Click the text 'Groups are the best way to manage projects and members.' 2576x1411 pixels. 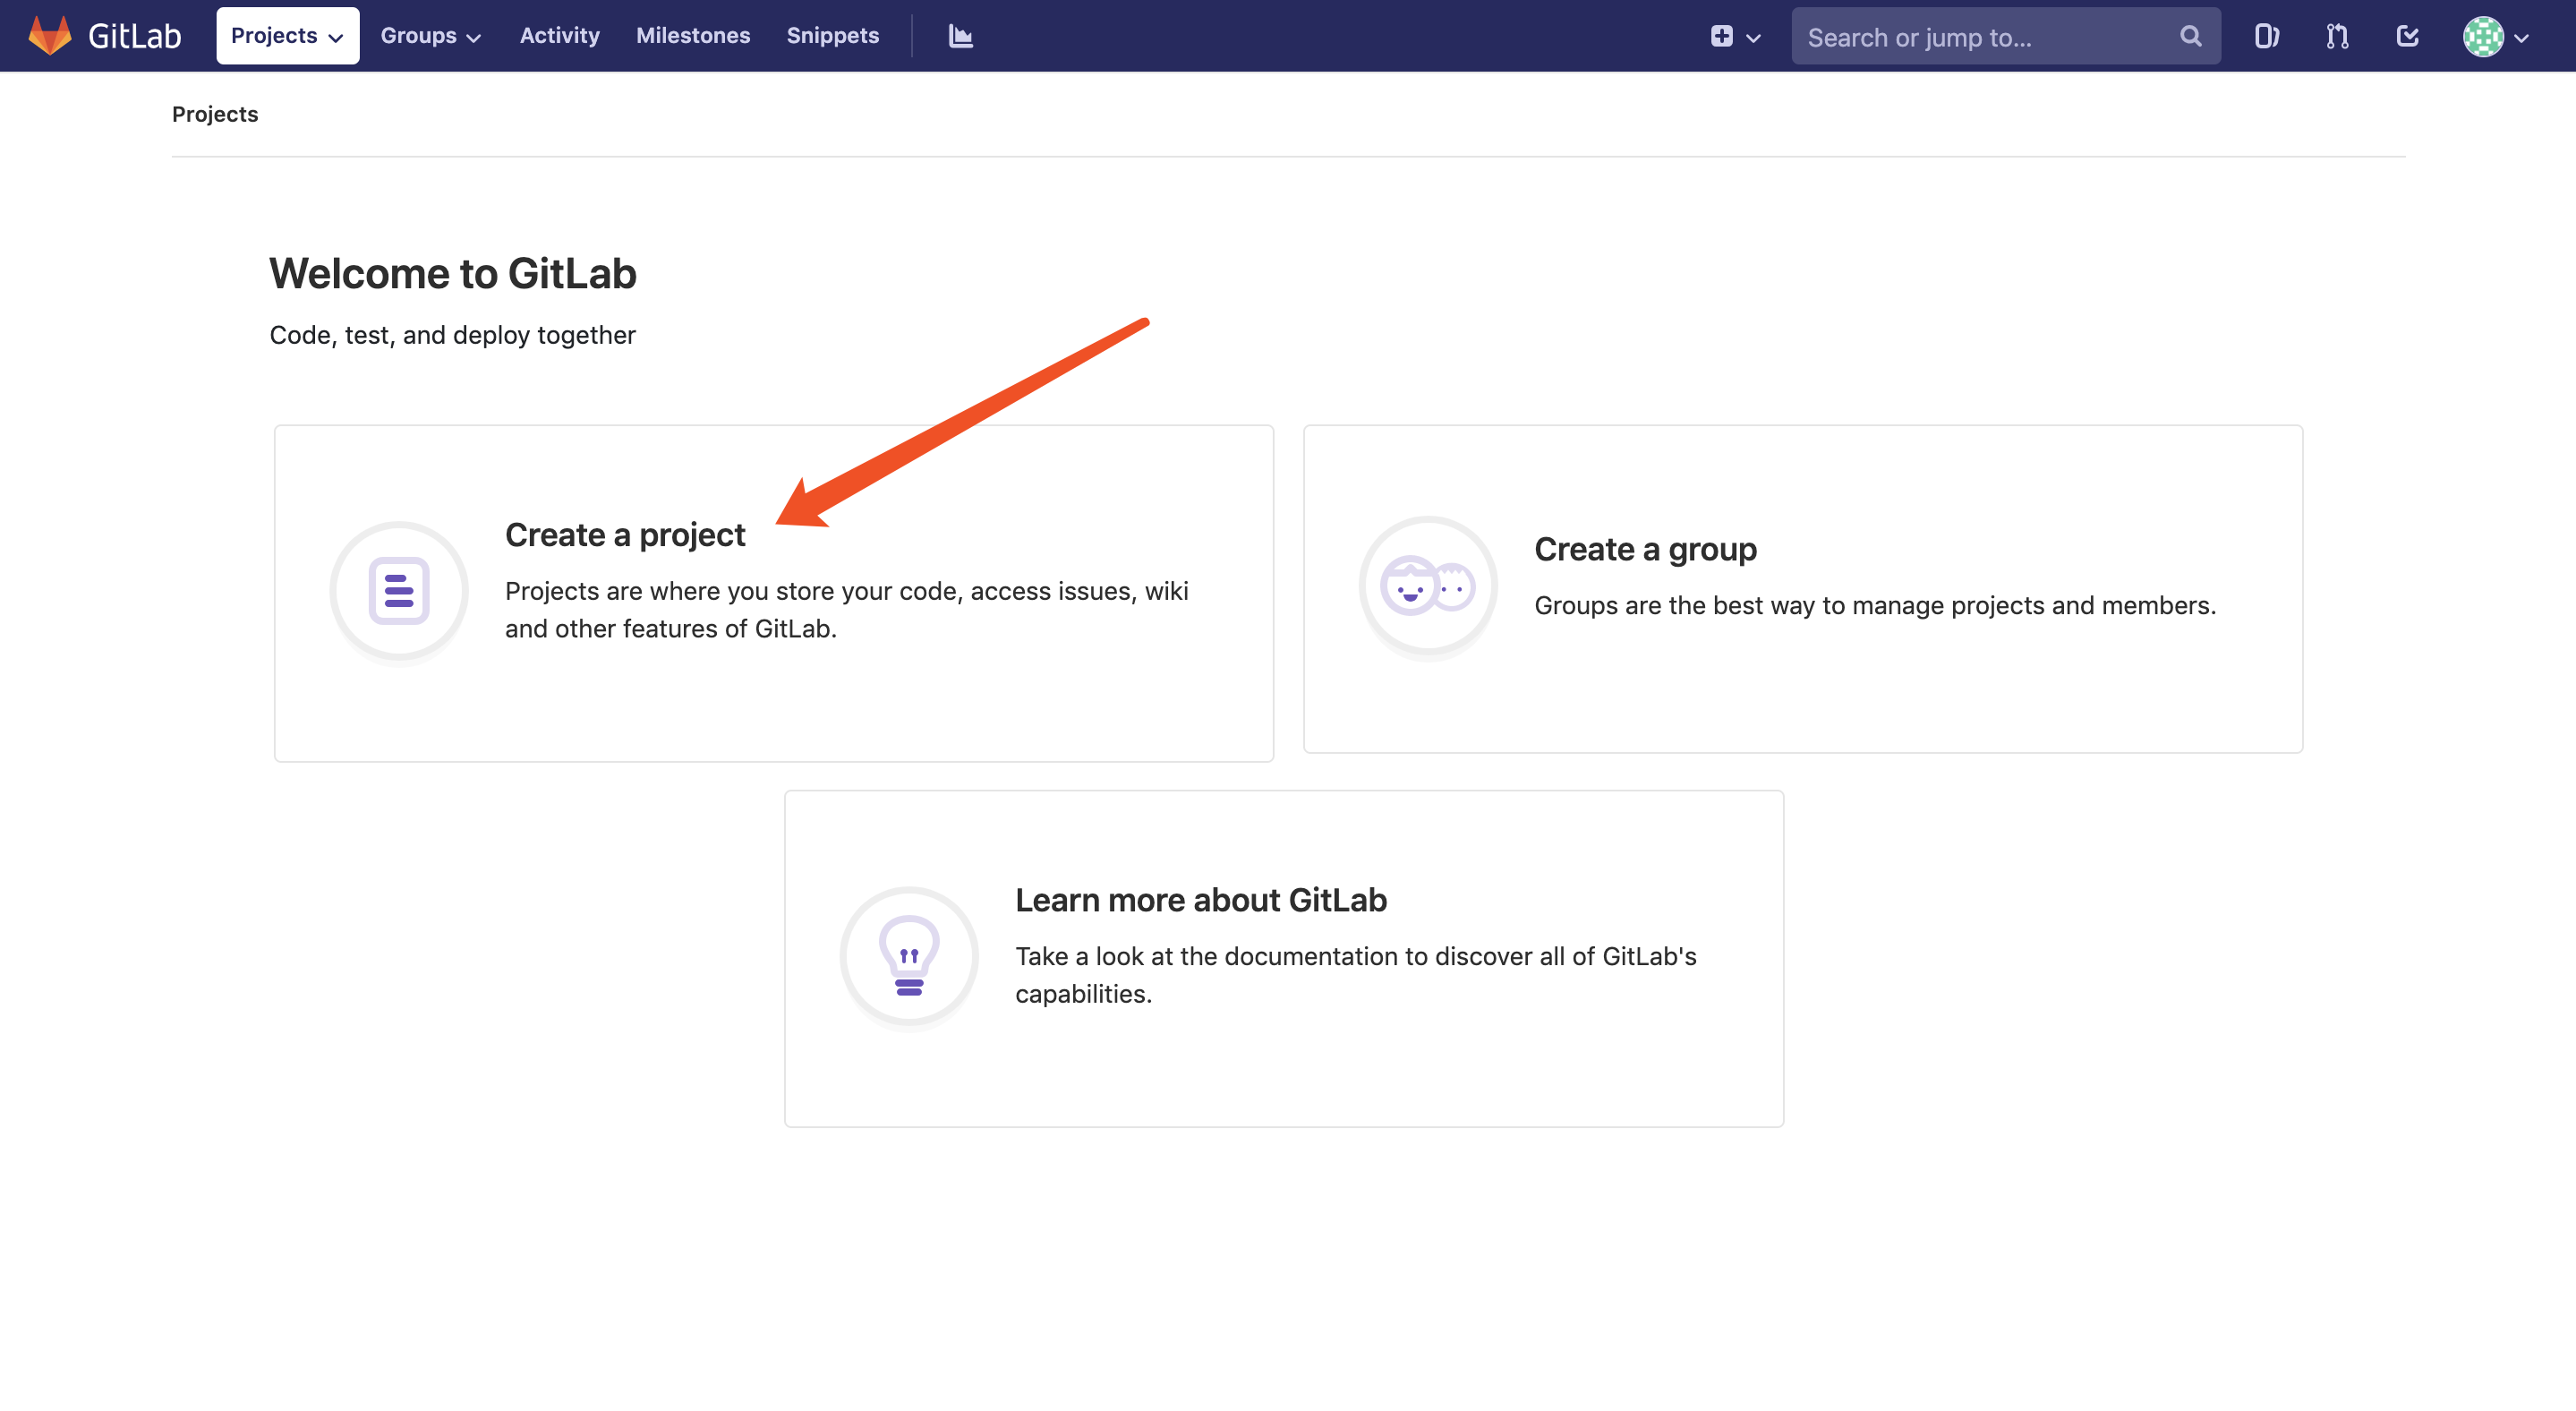[1875, 605]
